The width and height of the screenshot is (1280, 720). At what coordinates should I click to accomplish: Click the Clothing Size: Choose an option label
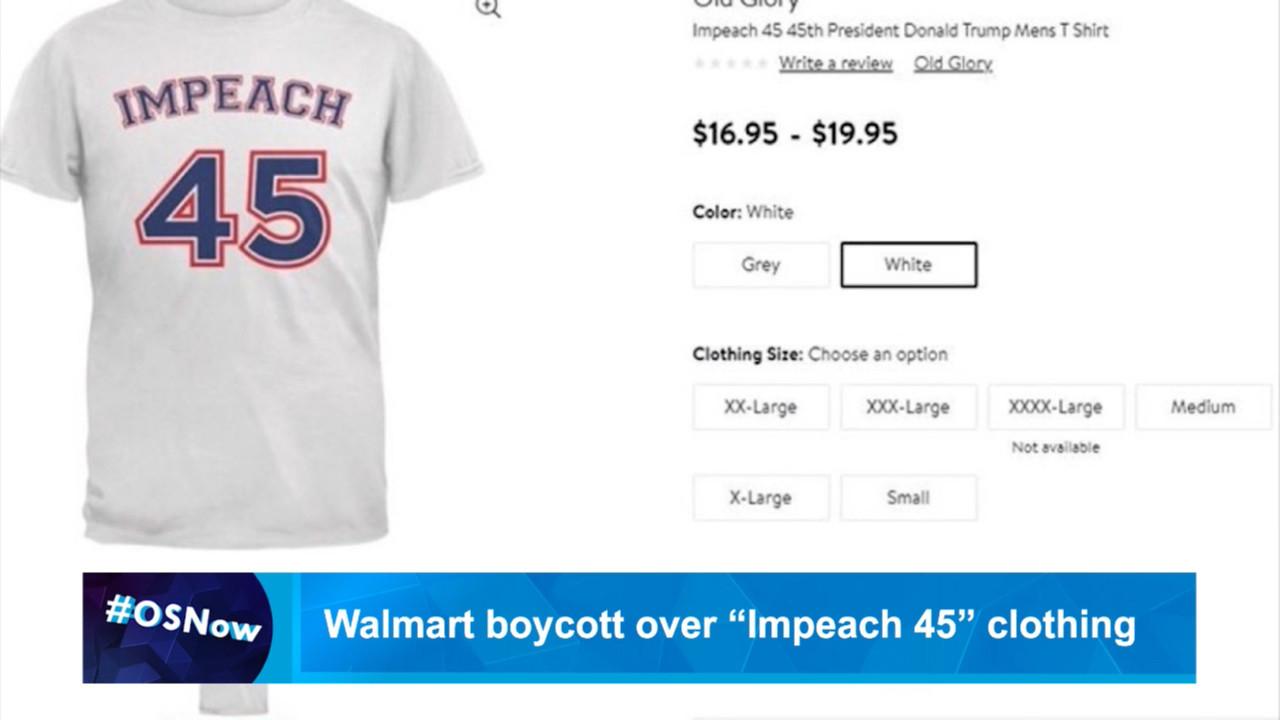pos(819,354)
